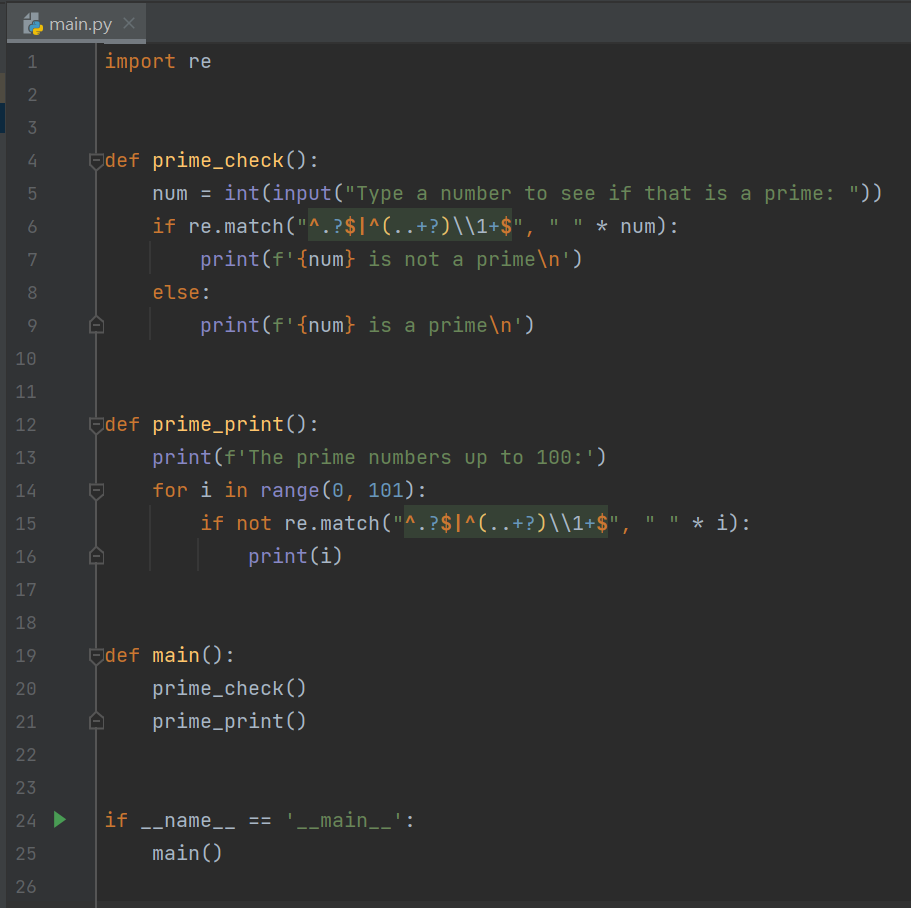Viewport: 911px width, 908px height.
Task: Run script via green arrow at line 24
Action: [x=59, y=820]
